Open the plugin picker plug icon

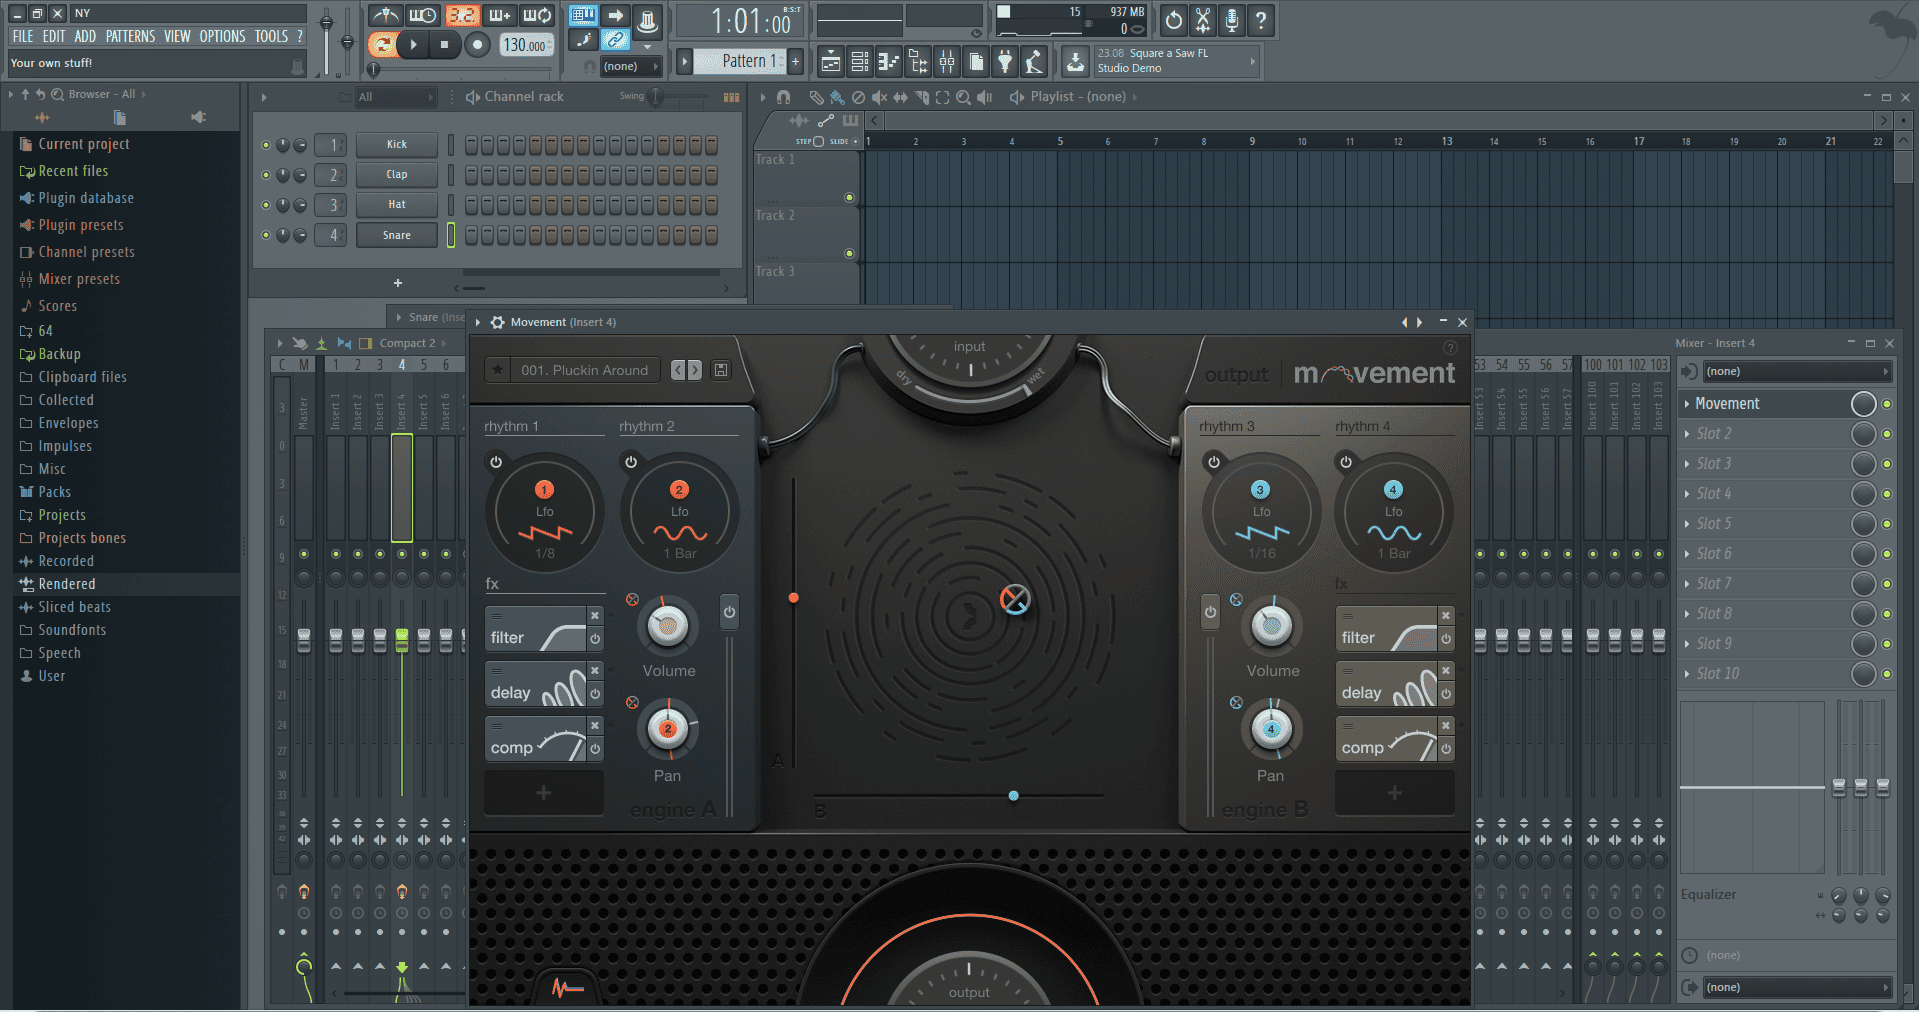pyautogui.click(x=1005, y=62)
